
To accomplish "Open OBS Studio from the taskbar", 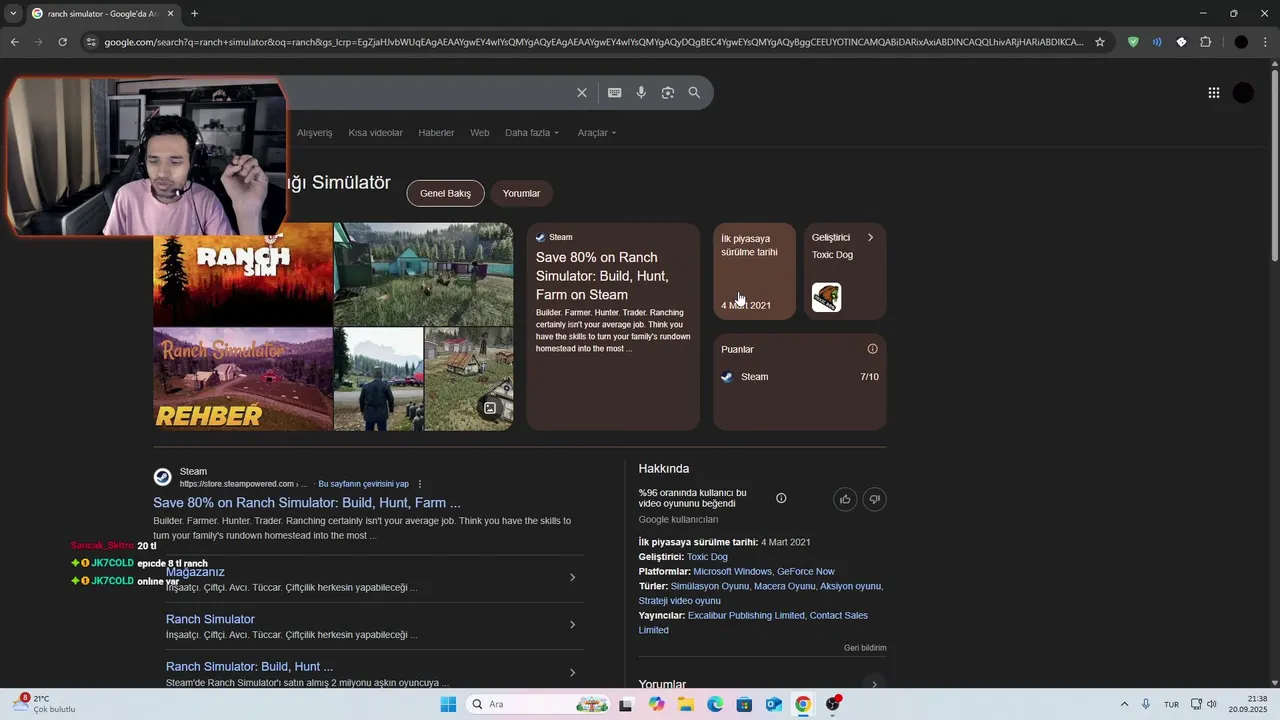I will pos(832,704).
